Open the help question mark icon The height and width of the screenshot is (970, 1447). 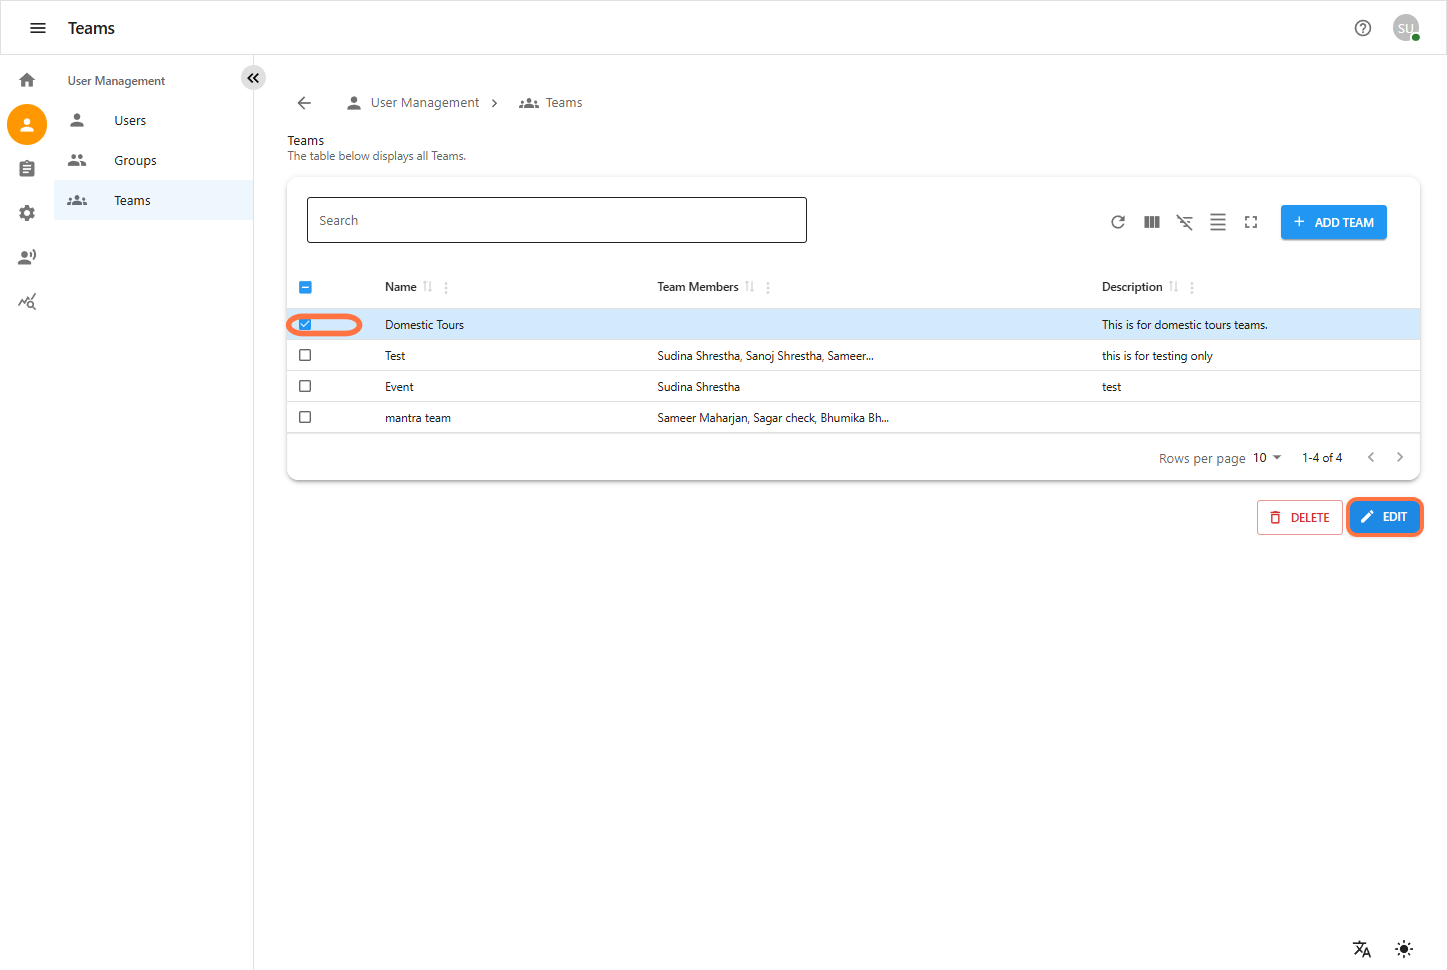tap(1363, 28)
